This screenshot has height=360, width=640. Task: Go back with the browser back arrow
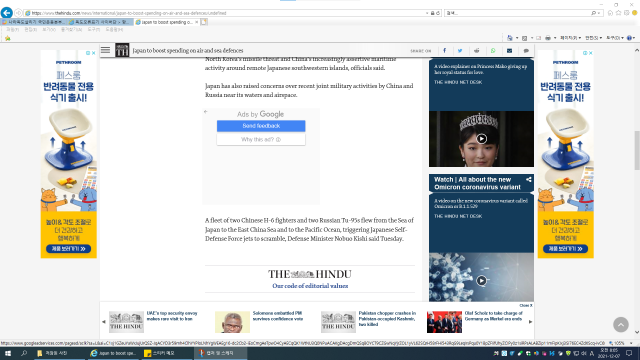(7, 13)
